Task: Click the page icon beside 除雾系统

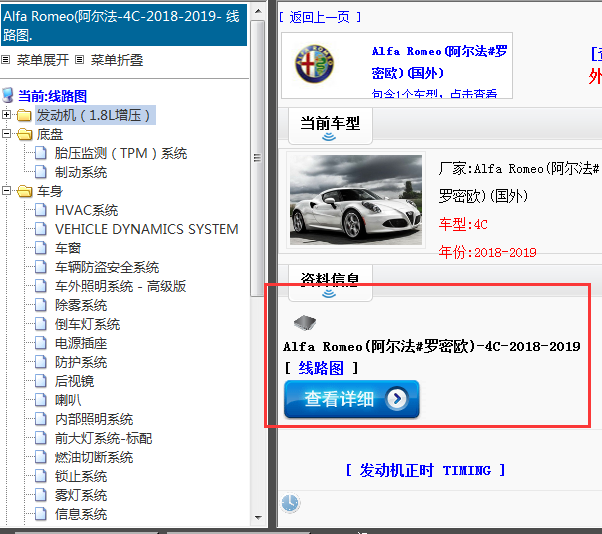Action: coord(41,305)
